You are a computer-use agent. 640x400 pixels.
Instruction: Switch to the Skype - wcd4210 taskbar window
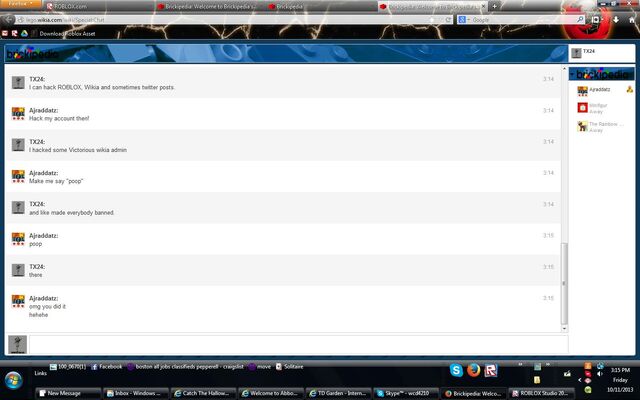[407, 393]
